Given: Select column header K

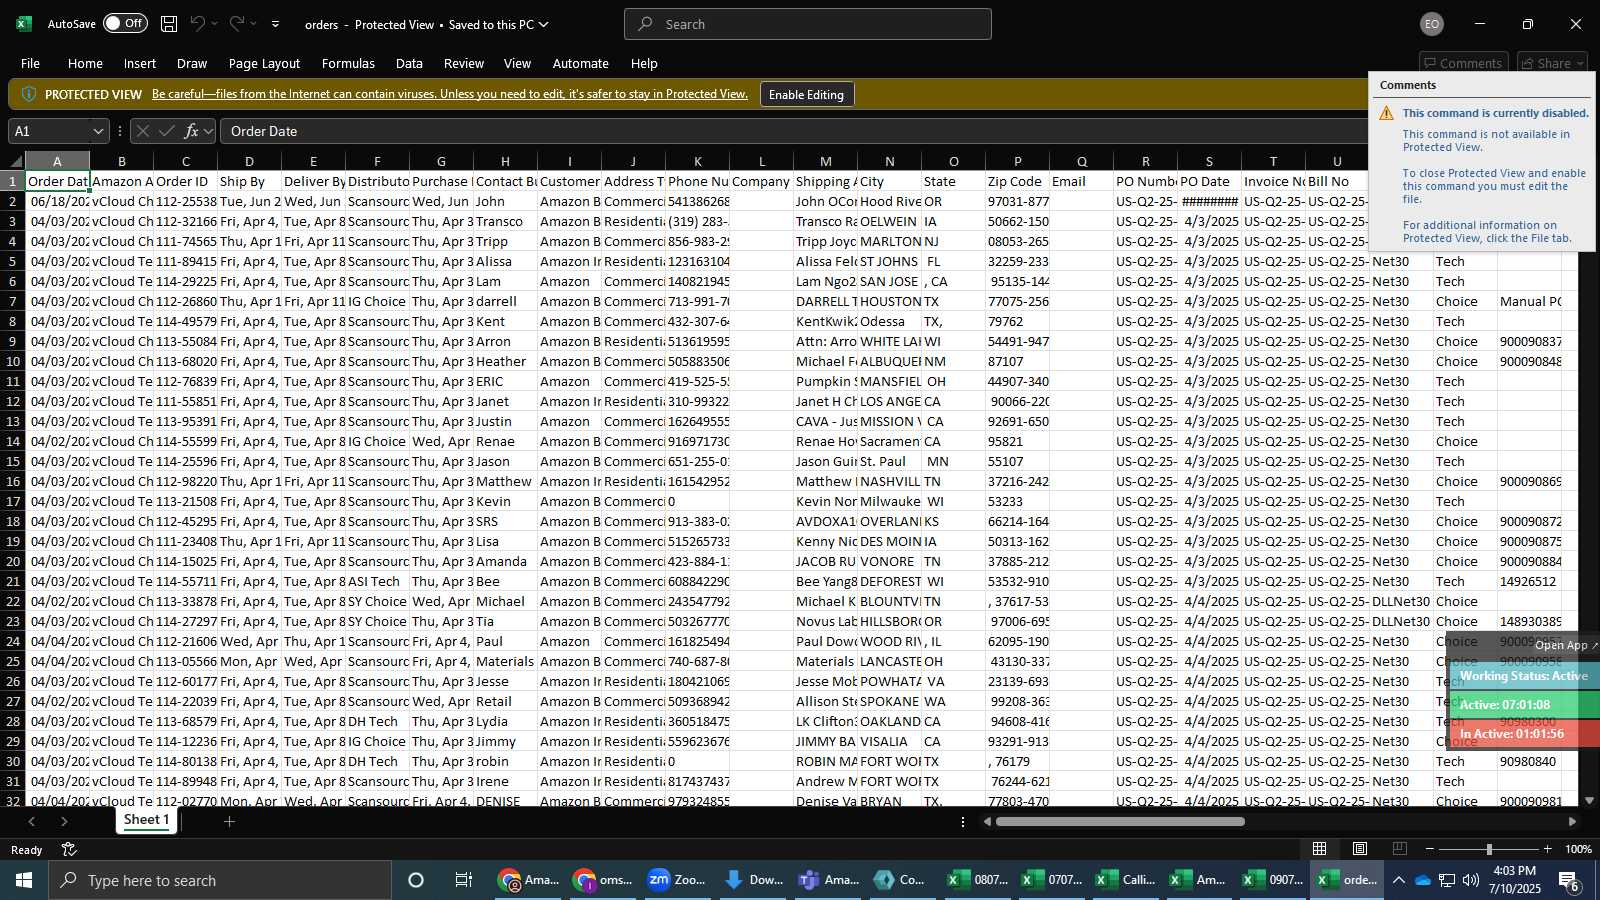Looking at the screenshot, I should pos(697,161).
